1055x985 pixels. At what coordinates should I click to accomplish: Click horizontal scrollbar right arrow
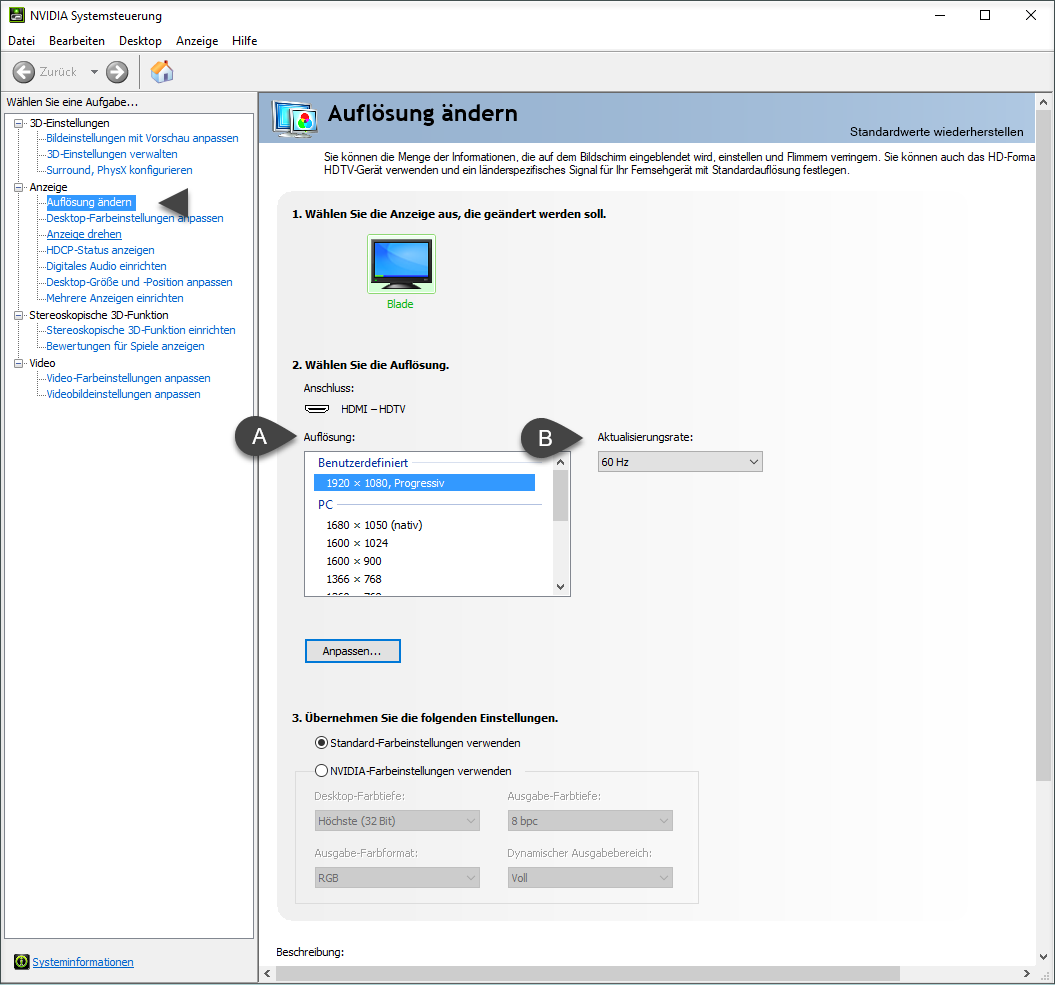point(1027,974)
